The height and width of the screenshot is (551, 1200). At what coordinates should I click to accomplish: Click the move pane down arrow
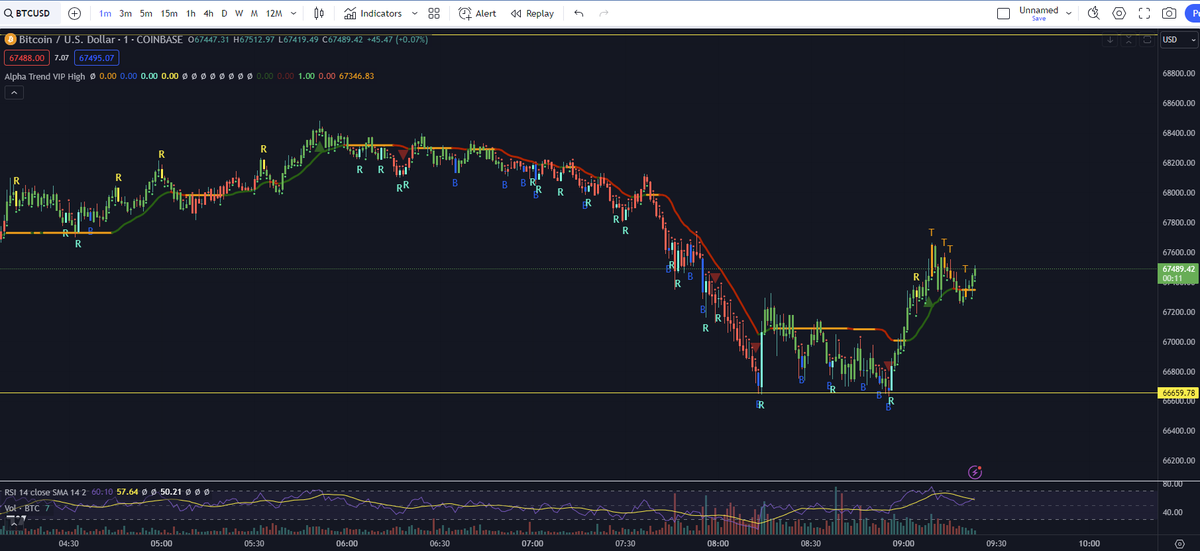point(1109,39)
